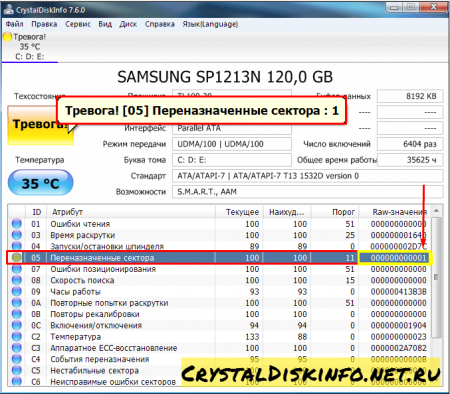450x394 pixels.
Task: Open the Диск menu
Action: pos(128,24)
